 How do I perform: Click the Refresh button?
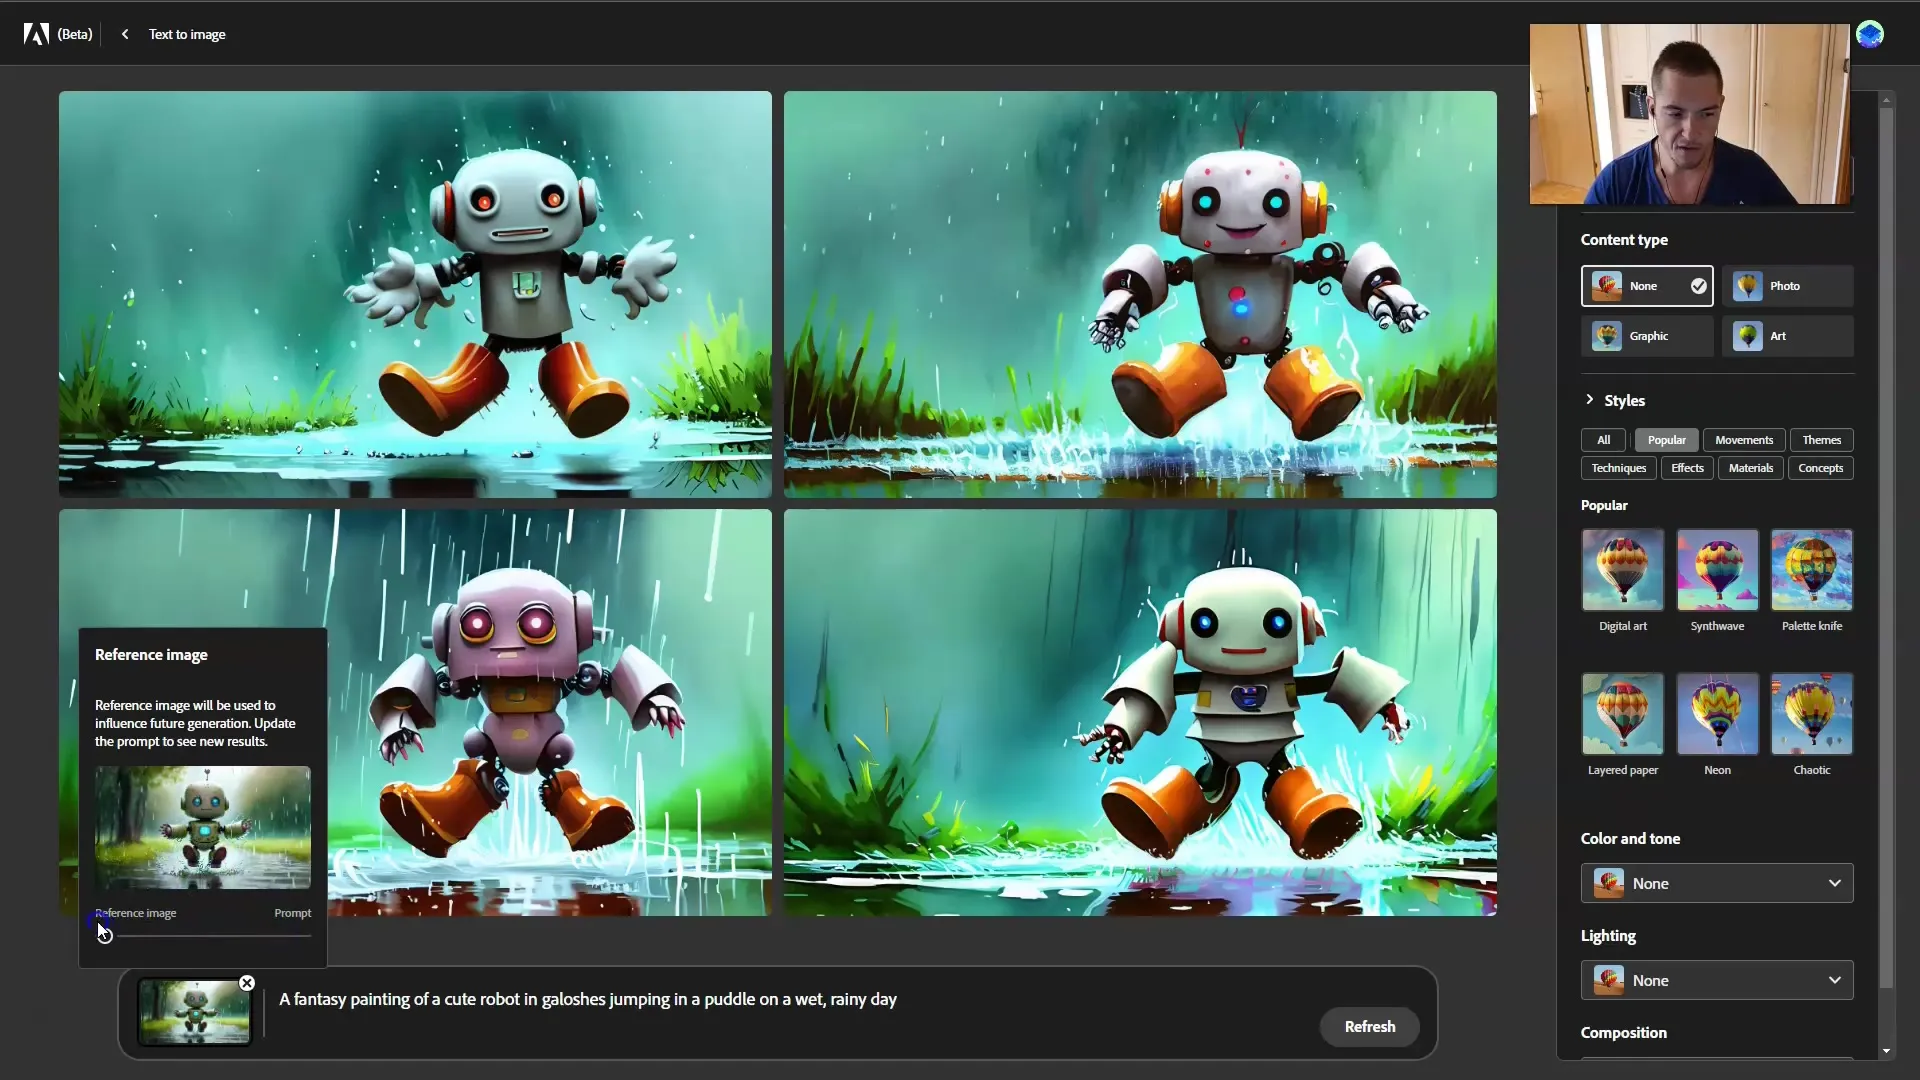coord(1369,1026)
